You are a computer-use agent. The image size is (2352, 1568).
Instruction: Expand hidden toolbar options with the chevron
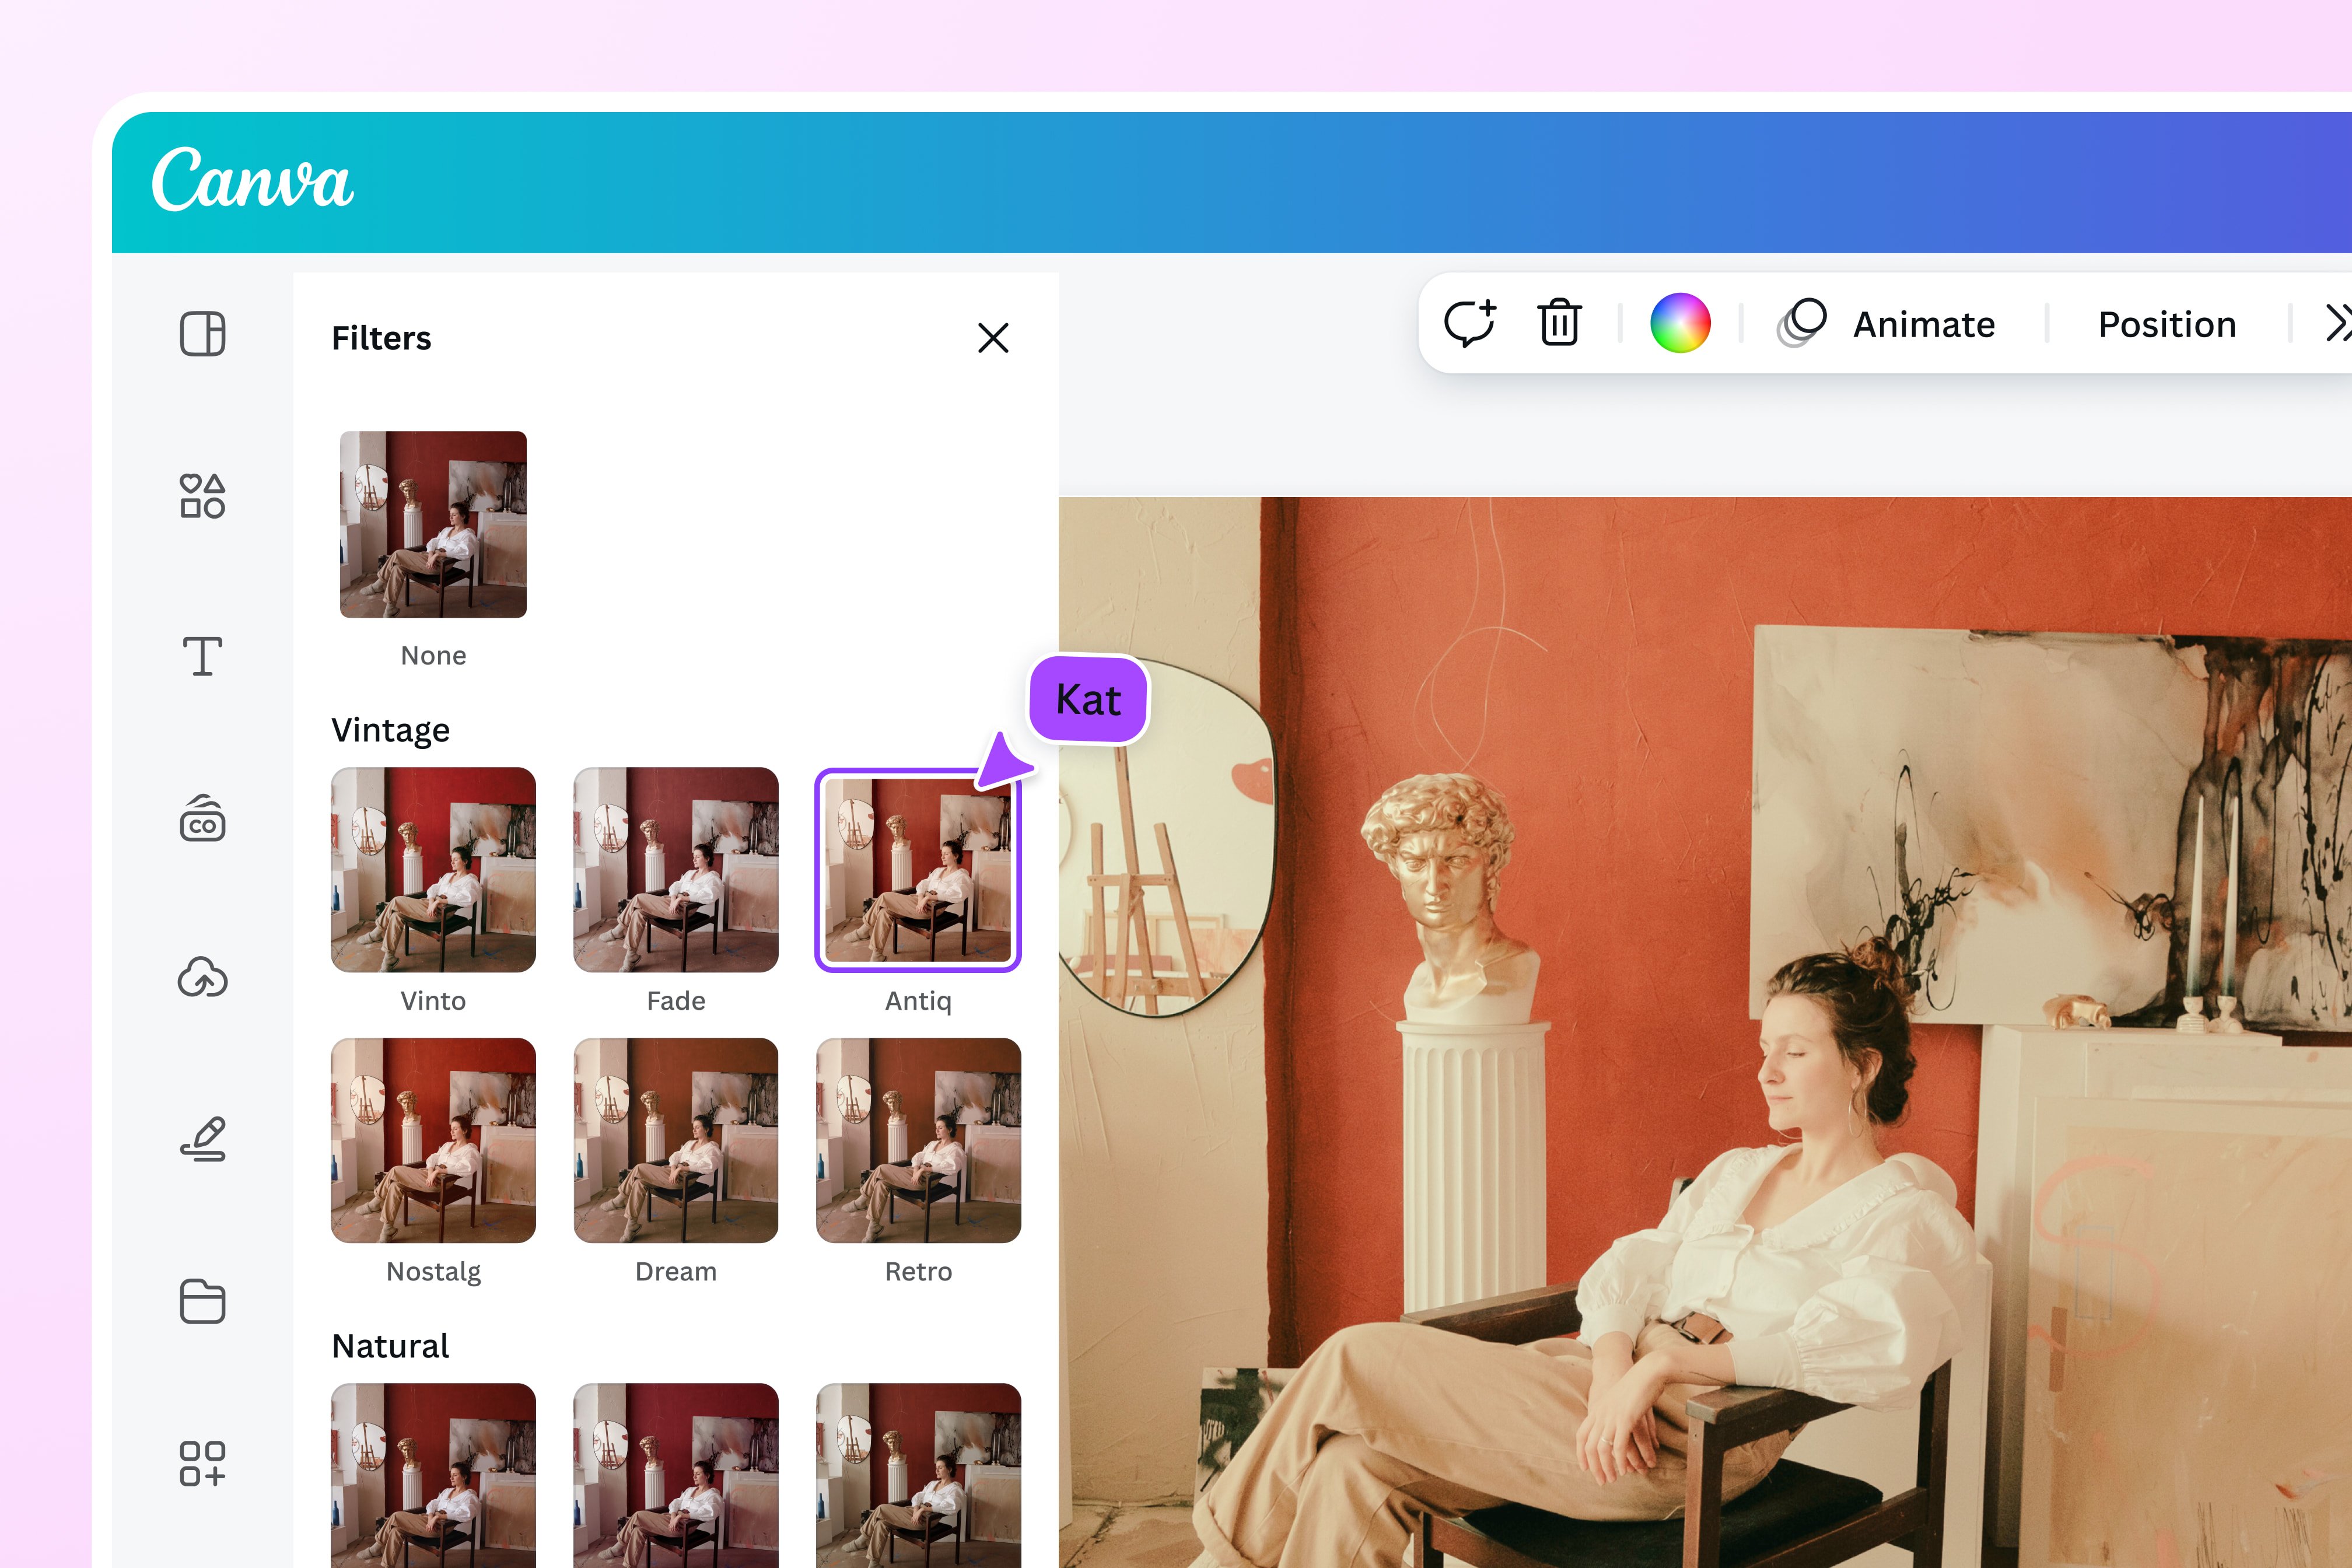pyautogui.click(x=2337, y=322)
